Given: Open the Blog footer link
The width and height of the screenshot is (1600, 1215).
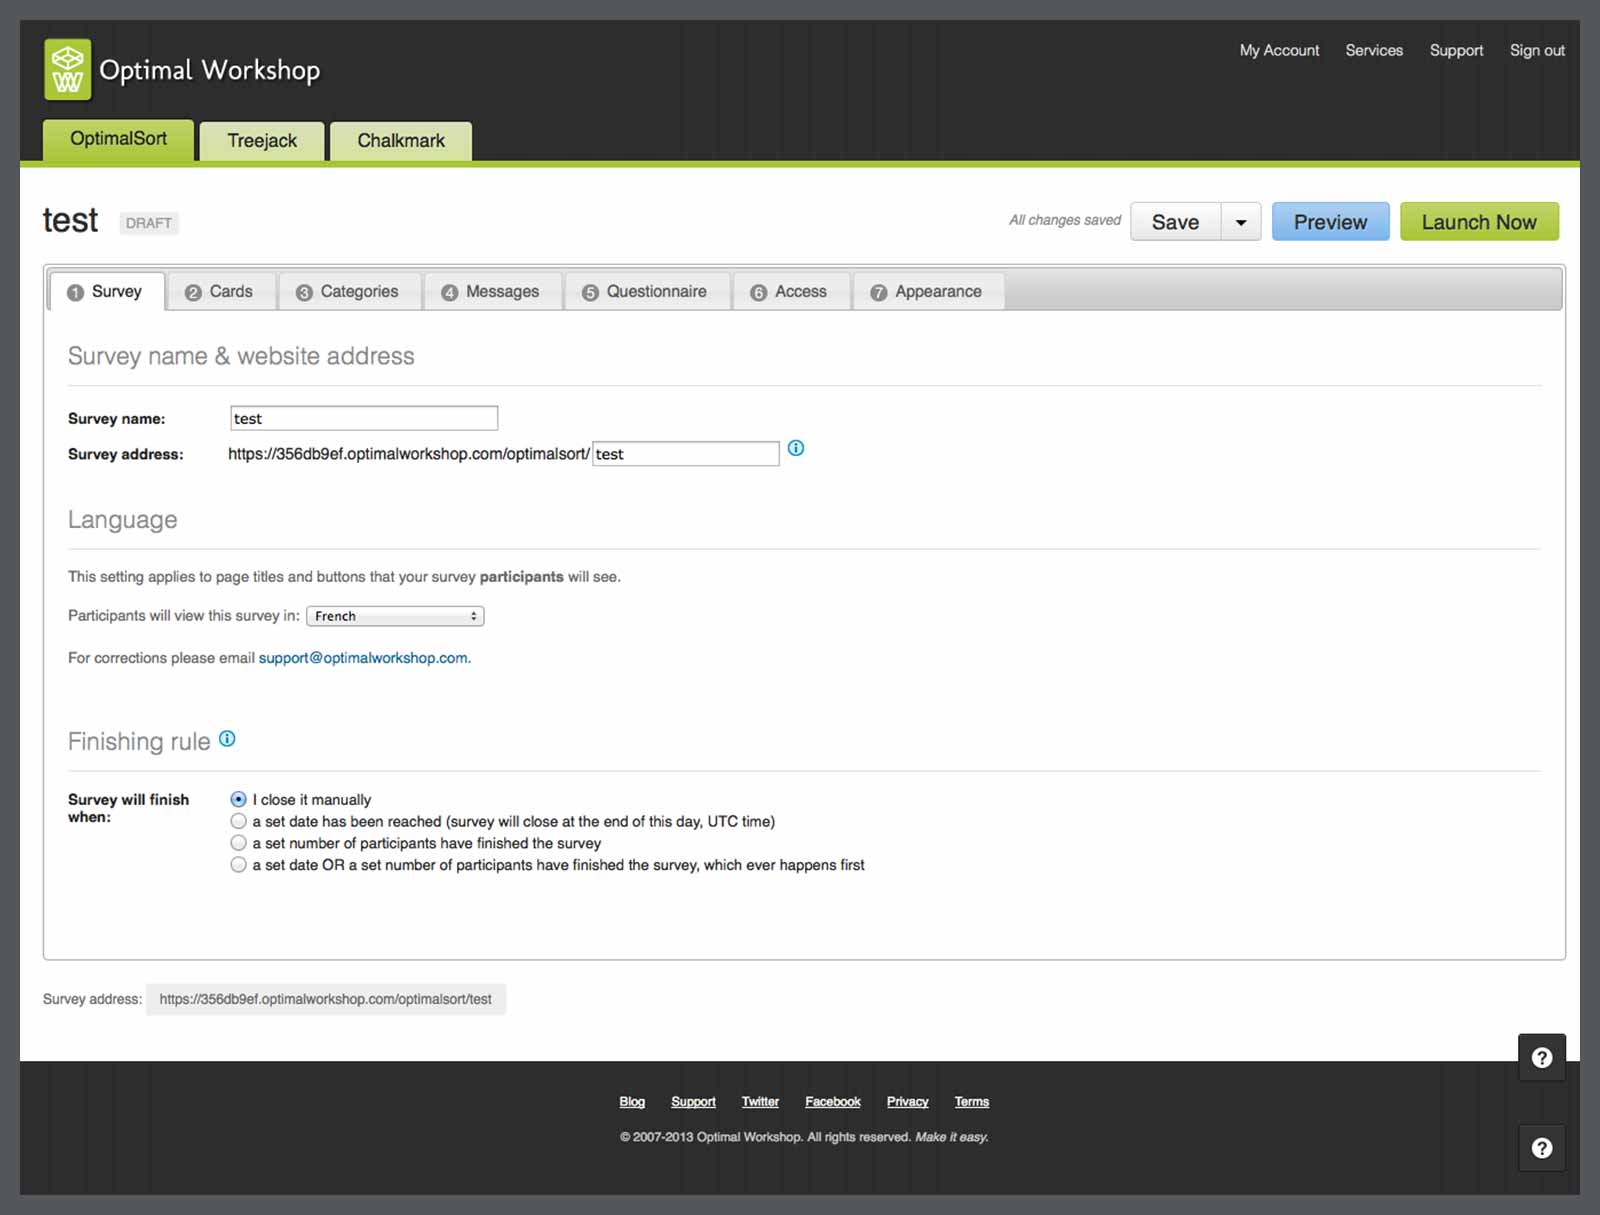Looking at the screenshot, I should [x=632, y=1101].
